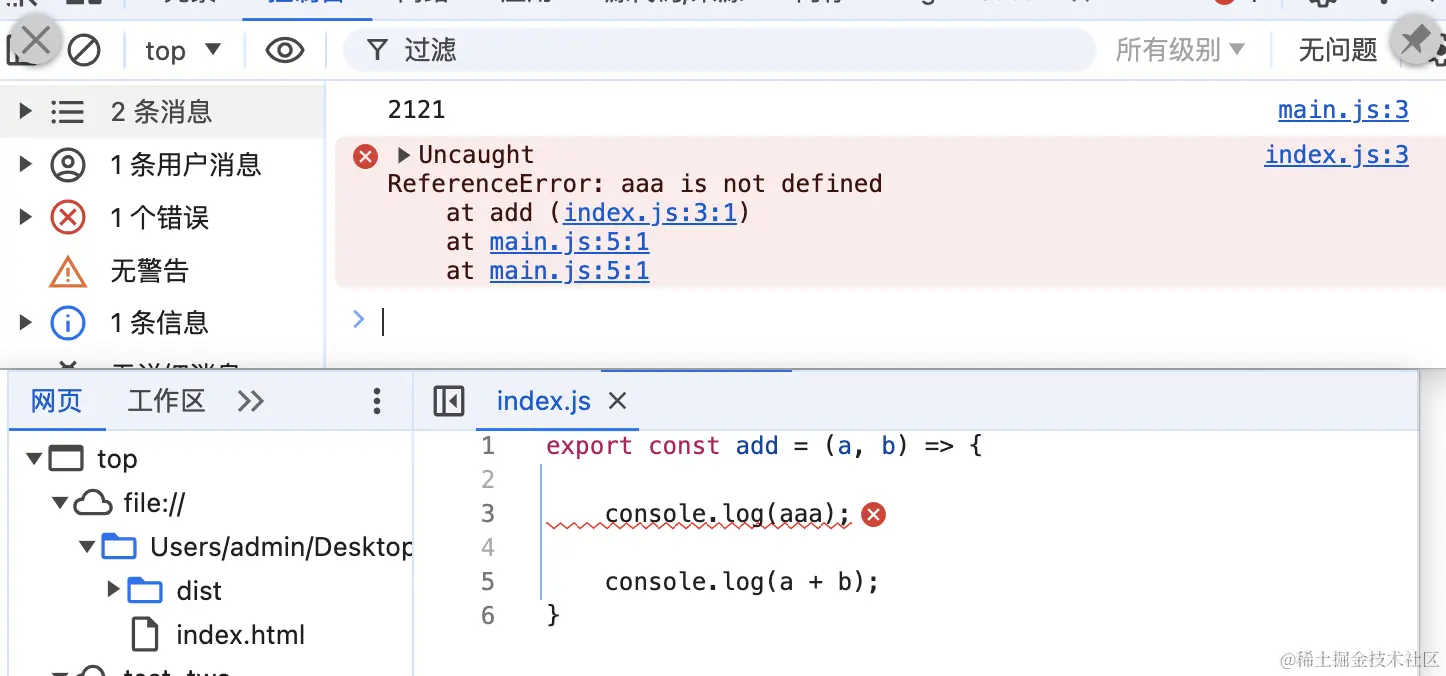1446x676 pixels.
Task: Click the blue info circle icon
Action: [x=68, y=322]
